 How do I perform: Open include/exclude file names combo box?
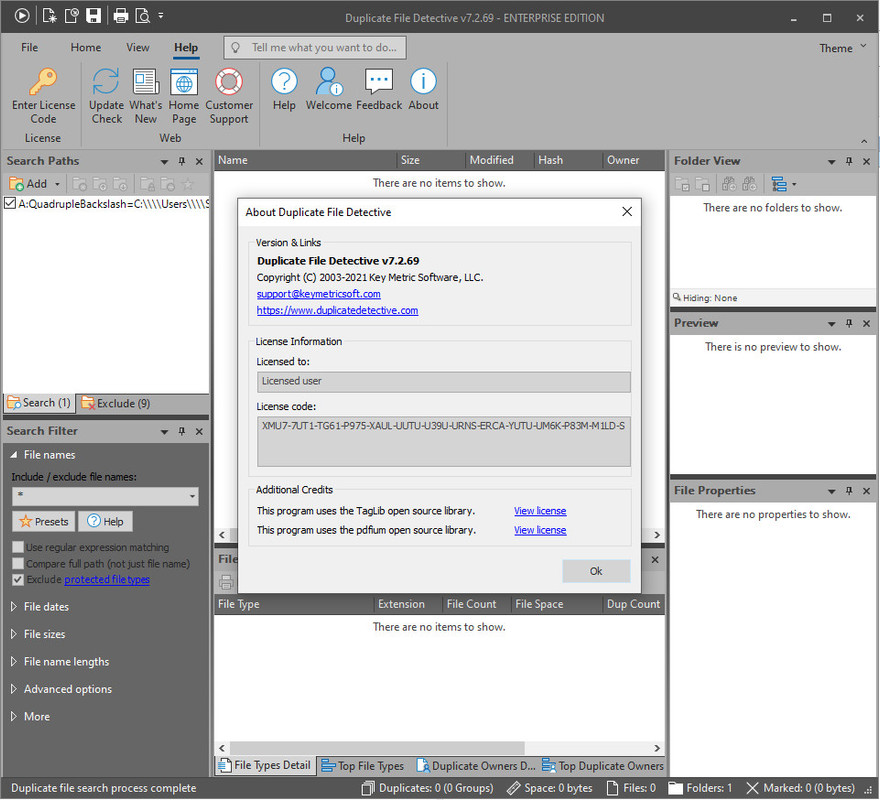(x=106, y=497)
